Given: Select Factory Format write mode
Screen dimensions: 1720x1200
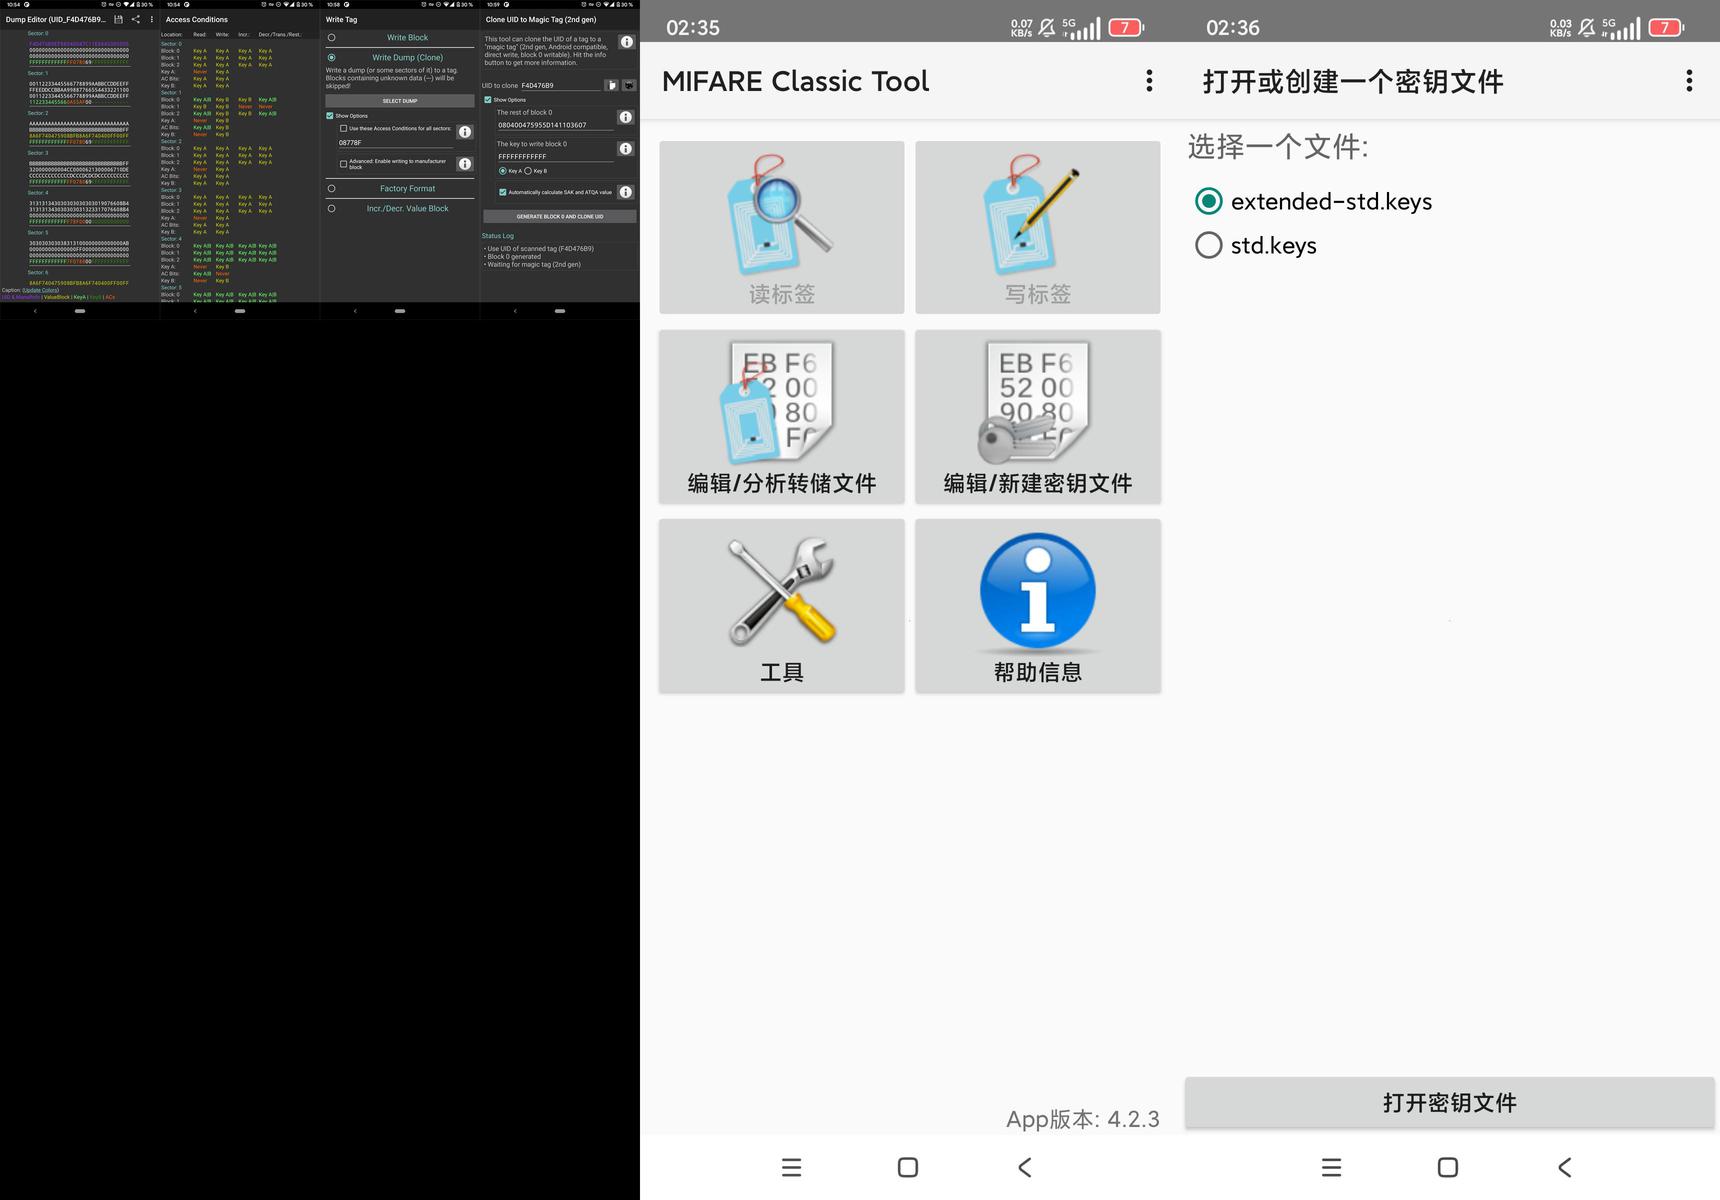Looking at the screenshot, I should [332, 189].
